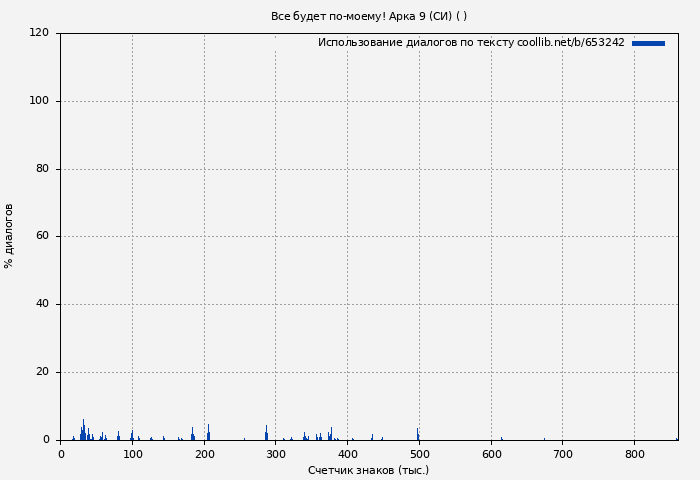This screenshot has width=700, height=480.
Task: Click the y-axis label '% диалогов'
Action: tap(9, 236)
